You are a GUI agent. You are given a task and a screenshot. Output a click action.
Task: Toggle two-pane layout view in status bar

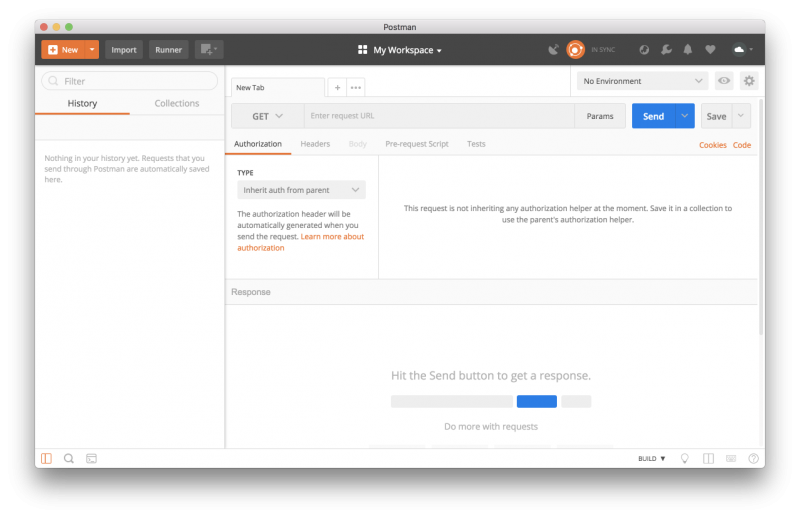[x=708, y=458]
